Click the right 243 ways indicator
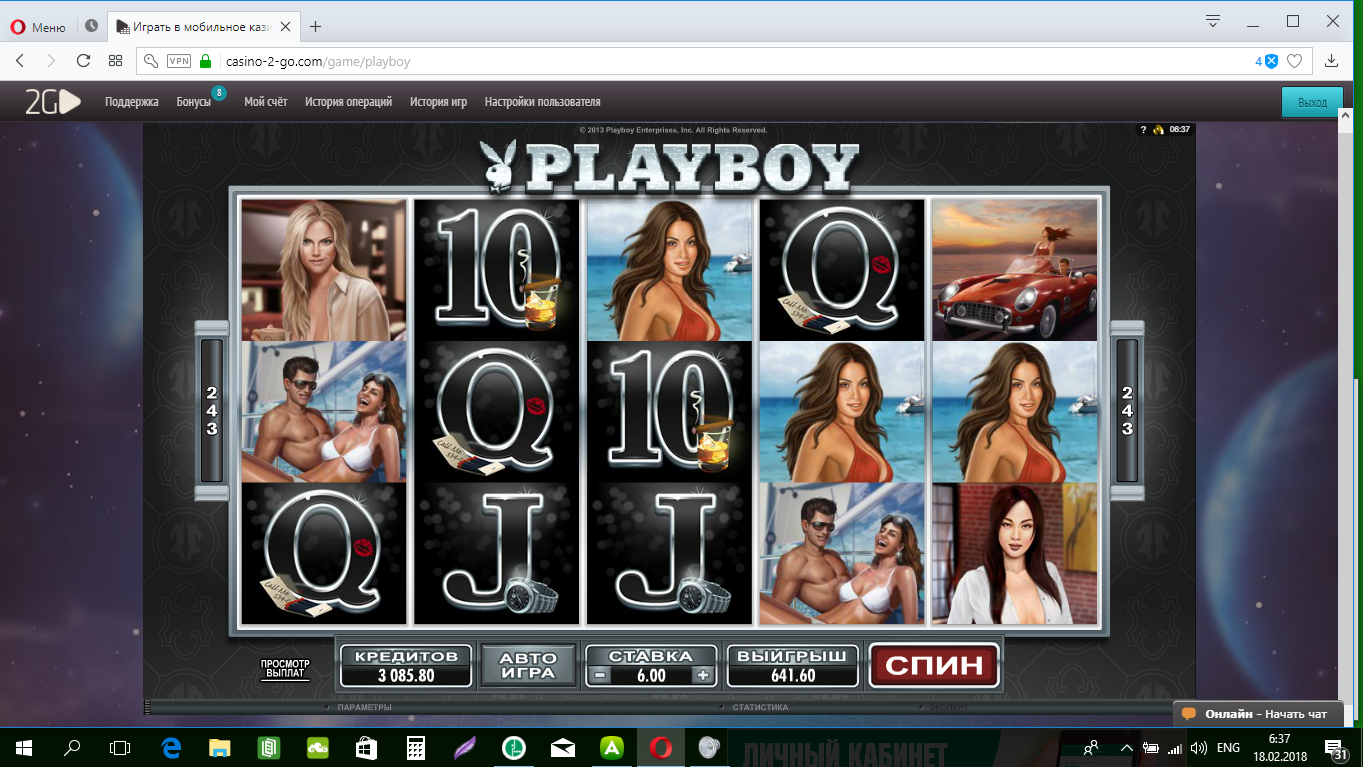Screen dimensions: 1363x767 pos(1127,410)
